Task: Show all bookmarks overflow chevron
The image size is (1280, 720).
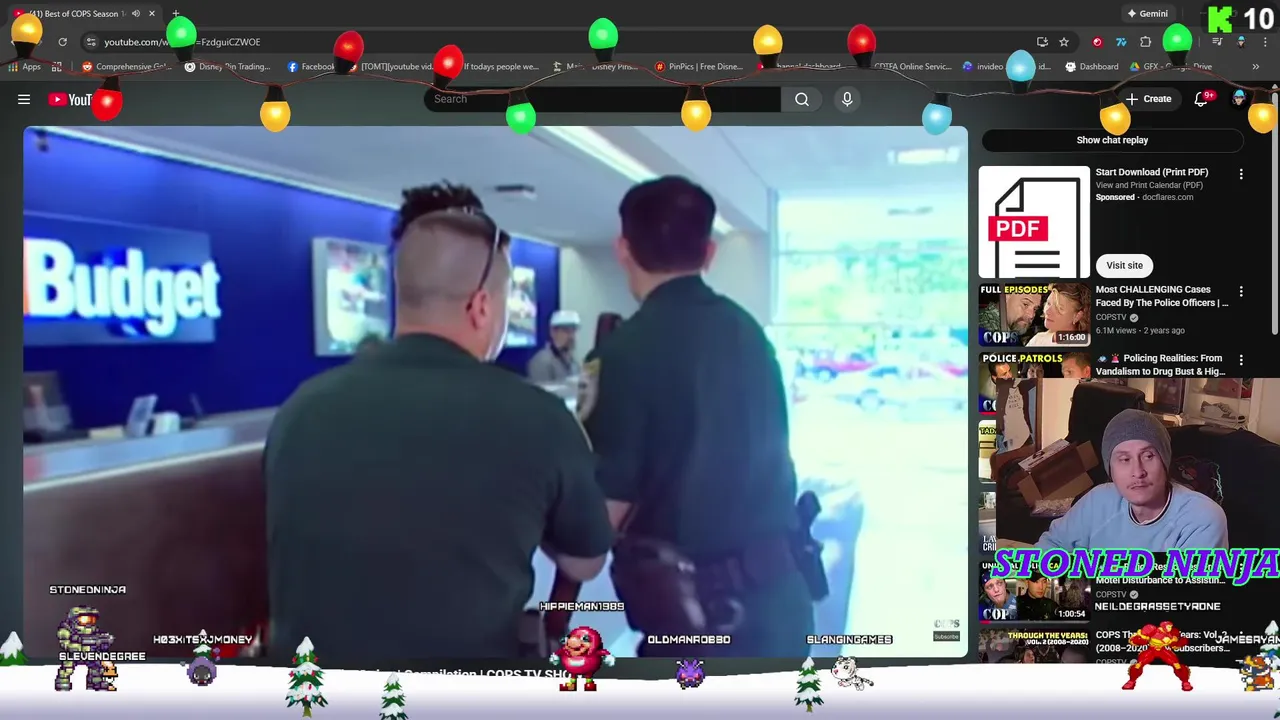Action: point(1255,67)
